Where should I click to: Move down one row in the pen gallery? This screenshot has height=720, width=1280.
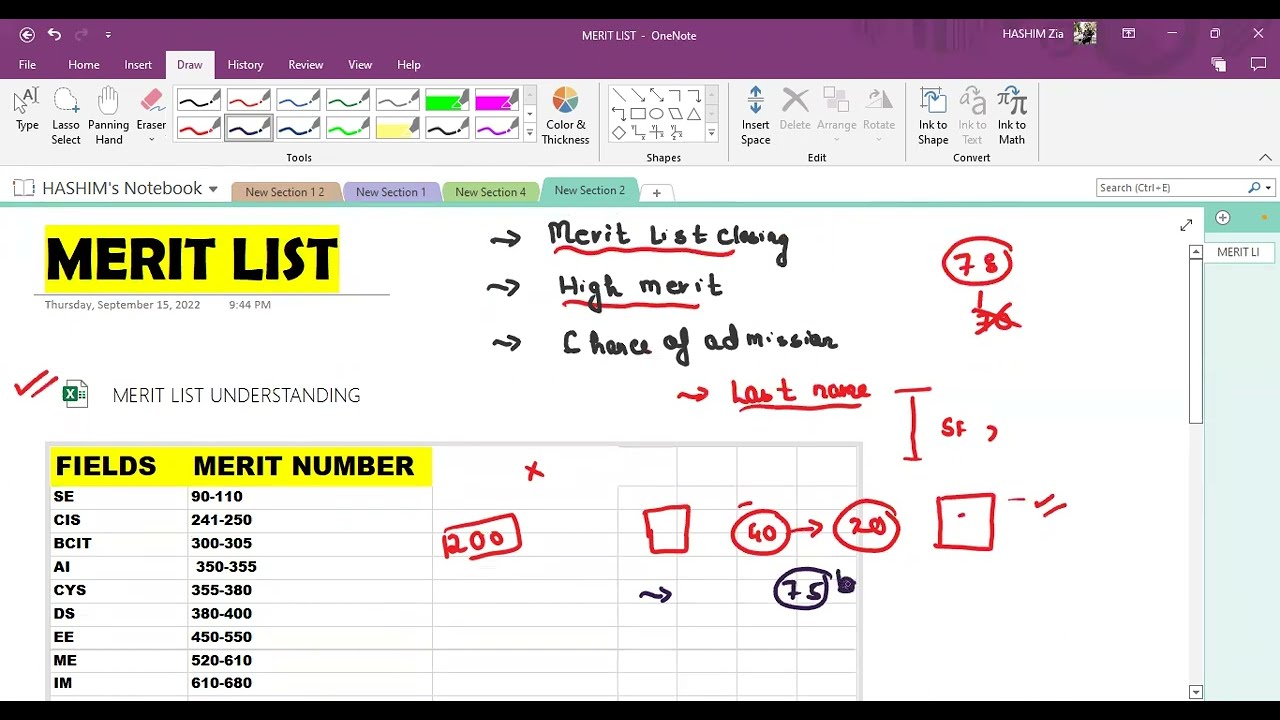(529, 114)
